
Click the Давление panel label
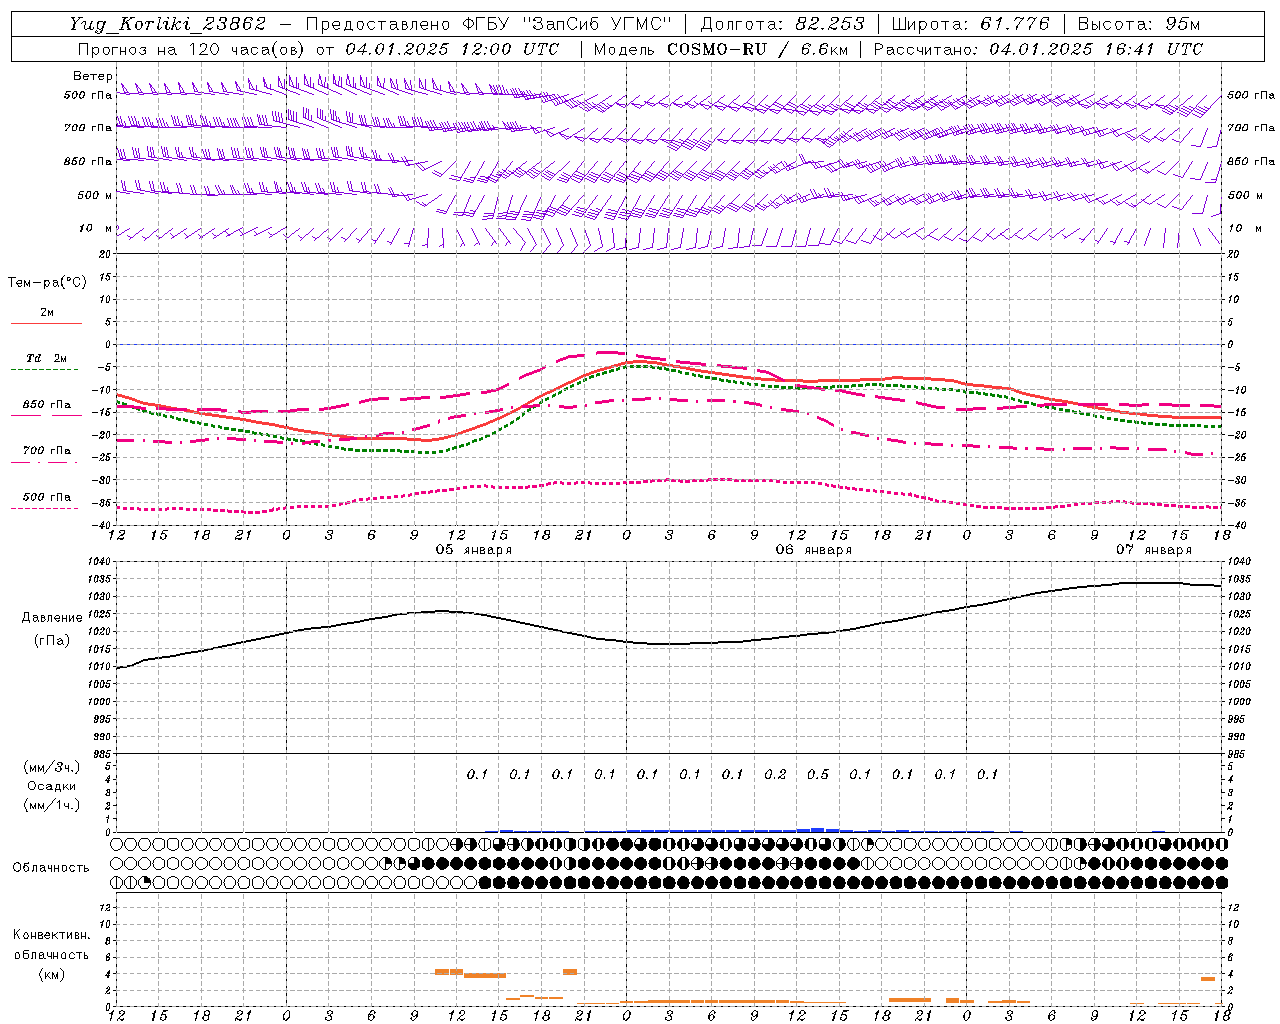pyautogui.click(x=52, y=618)
